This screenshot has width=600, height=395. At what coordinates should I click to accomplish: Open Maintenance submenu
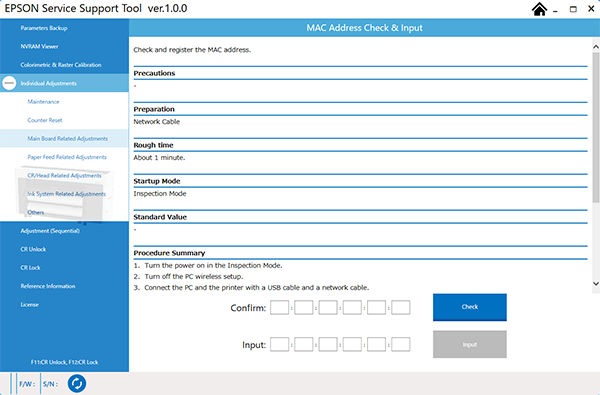click(x=43, y=102)
